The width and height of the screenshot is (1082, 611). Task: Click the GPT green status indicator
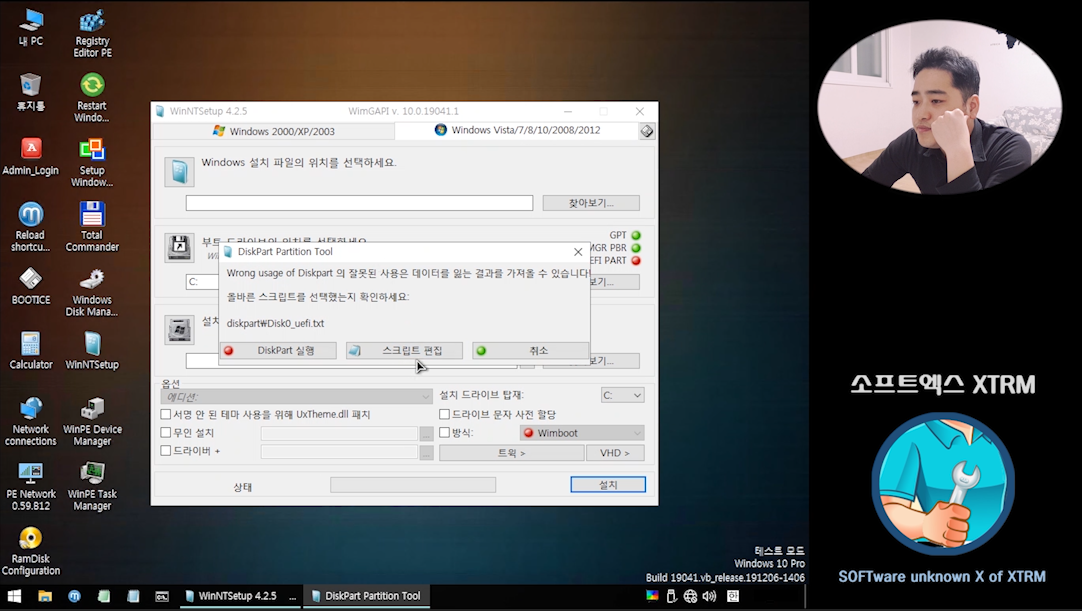point(636,235)
